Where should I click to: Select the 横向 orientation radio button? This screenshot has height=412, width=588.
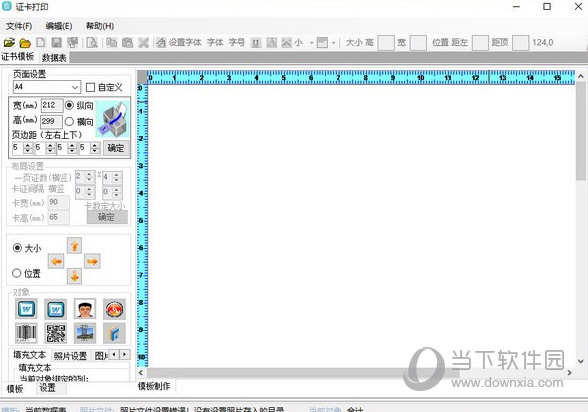tap(69, 121)
